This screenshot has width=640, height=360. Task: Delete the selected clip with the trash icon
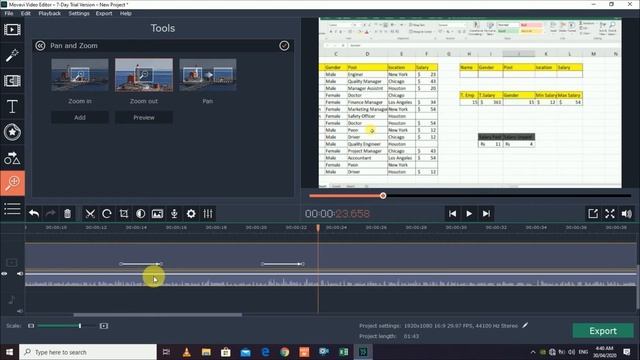(x=67, y=213)
